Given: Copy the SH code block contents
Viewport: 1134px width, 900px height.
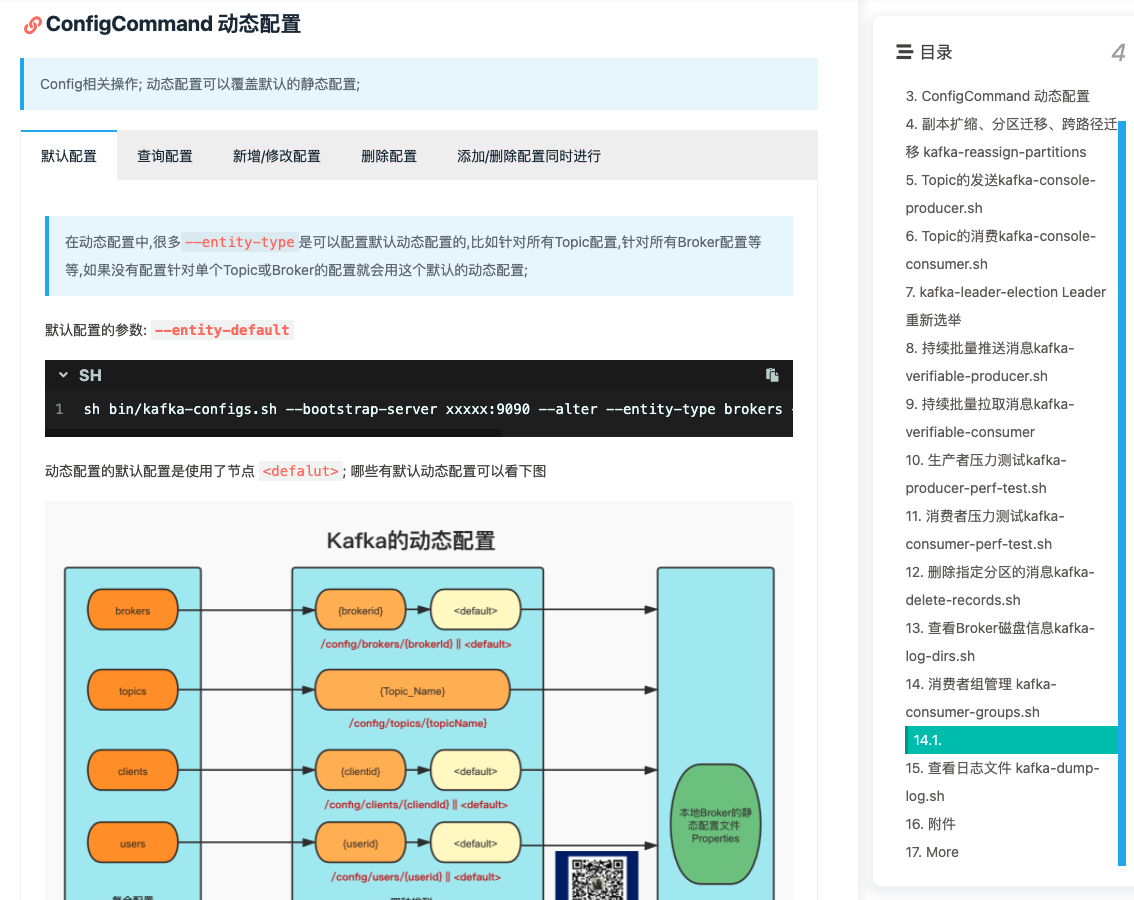Looking at the screenshot, I should [772, 375].
